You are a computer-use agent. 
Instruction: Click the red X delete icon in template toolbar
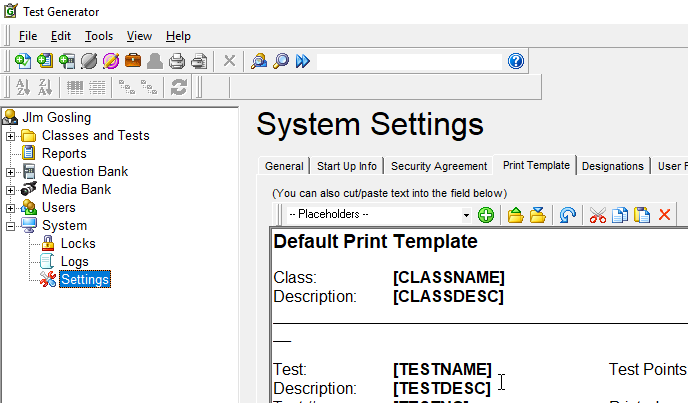[664, 215]
